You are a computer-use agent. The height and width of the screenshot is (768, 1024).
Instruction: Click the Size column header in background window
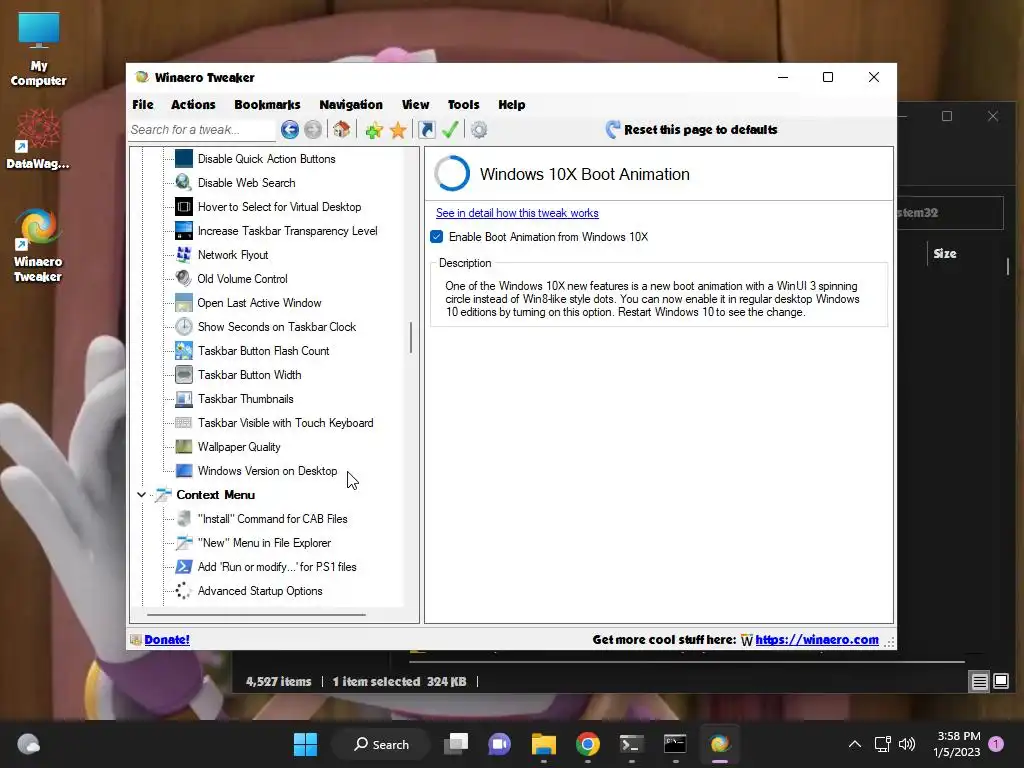click(x=944, y=253)
